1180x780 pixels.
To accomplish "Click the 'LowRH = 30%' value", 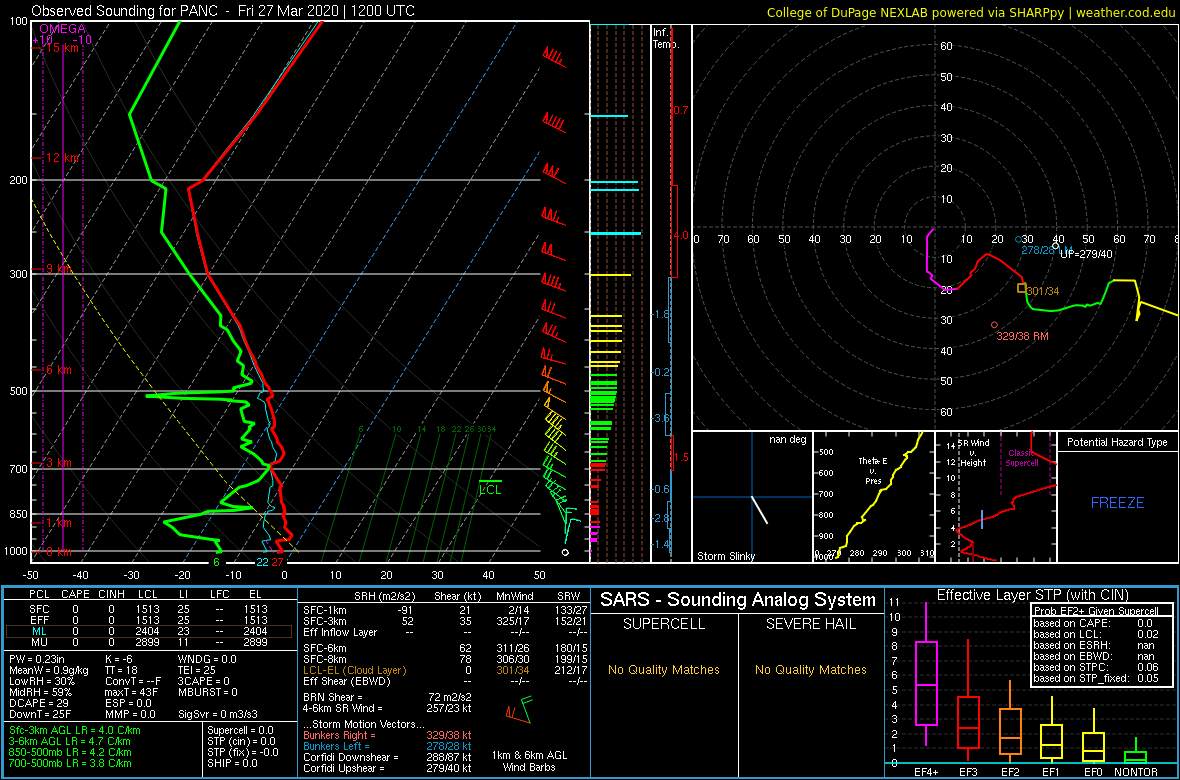I will coord(38,681).
